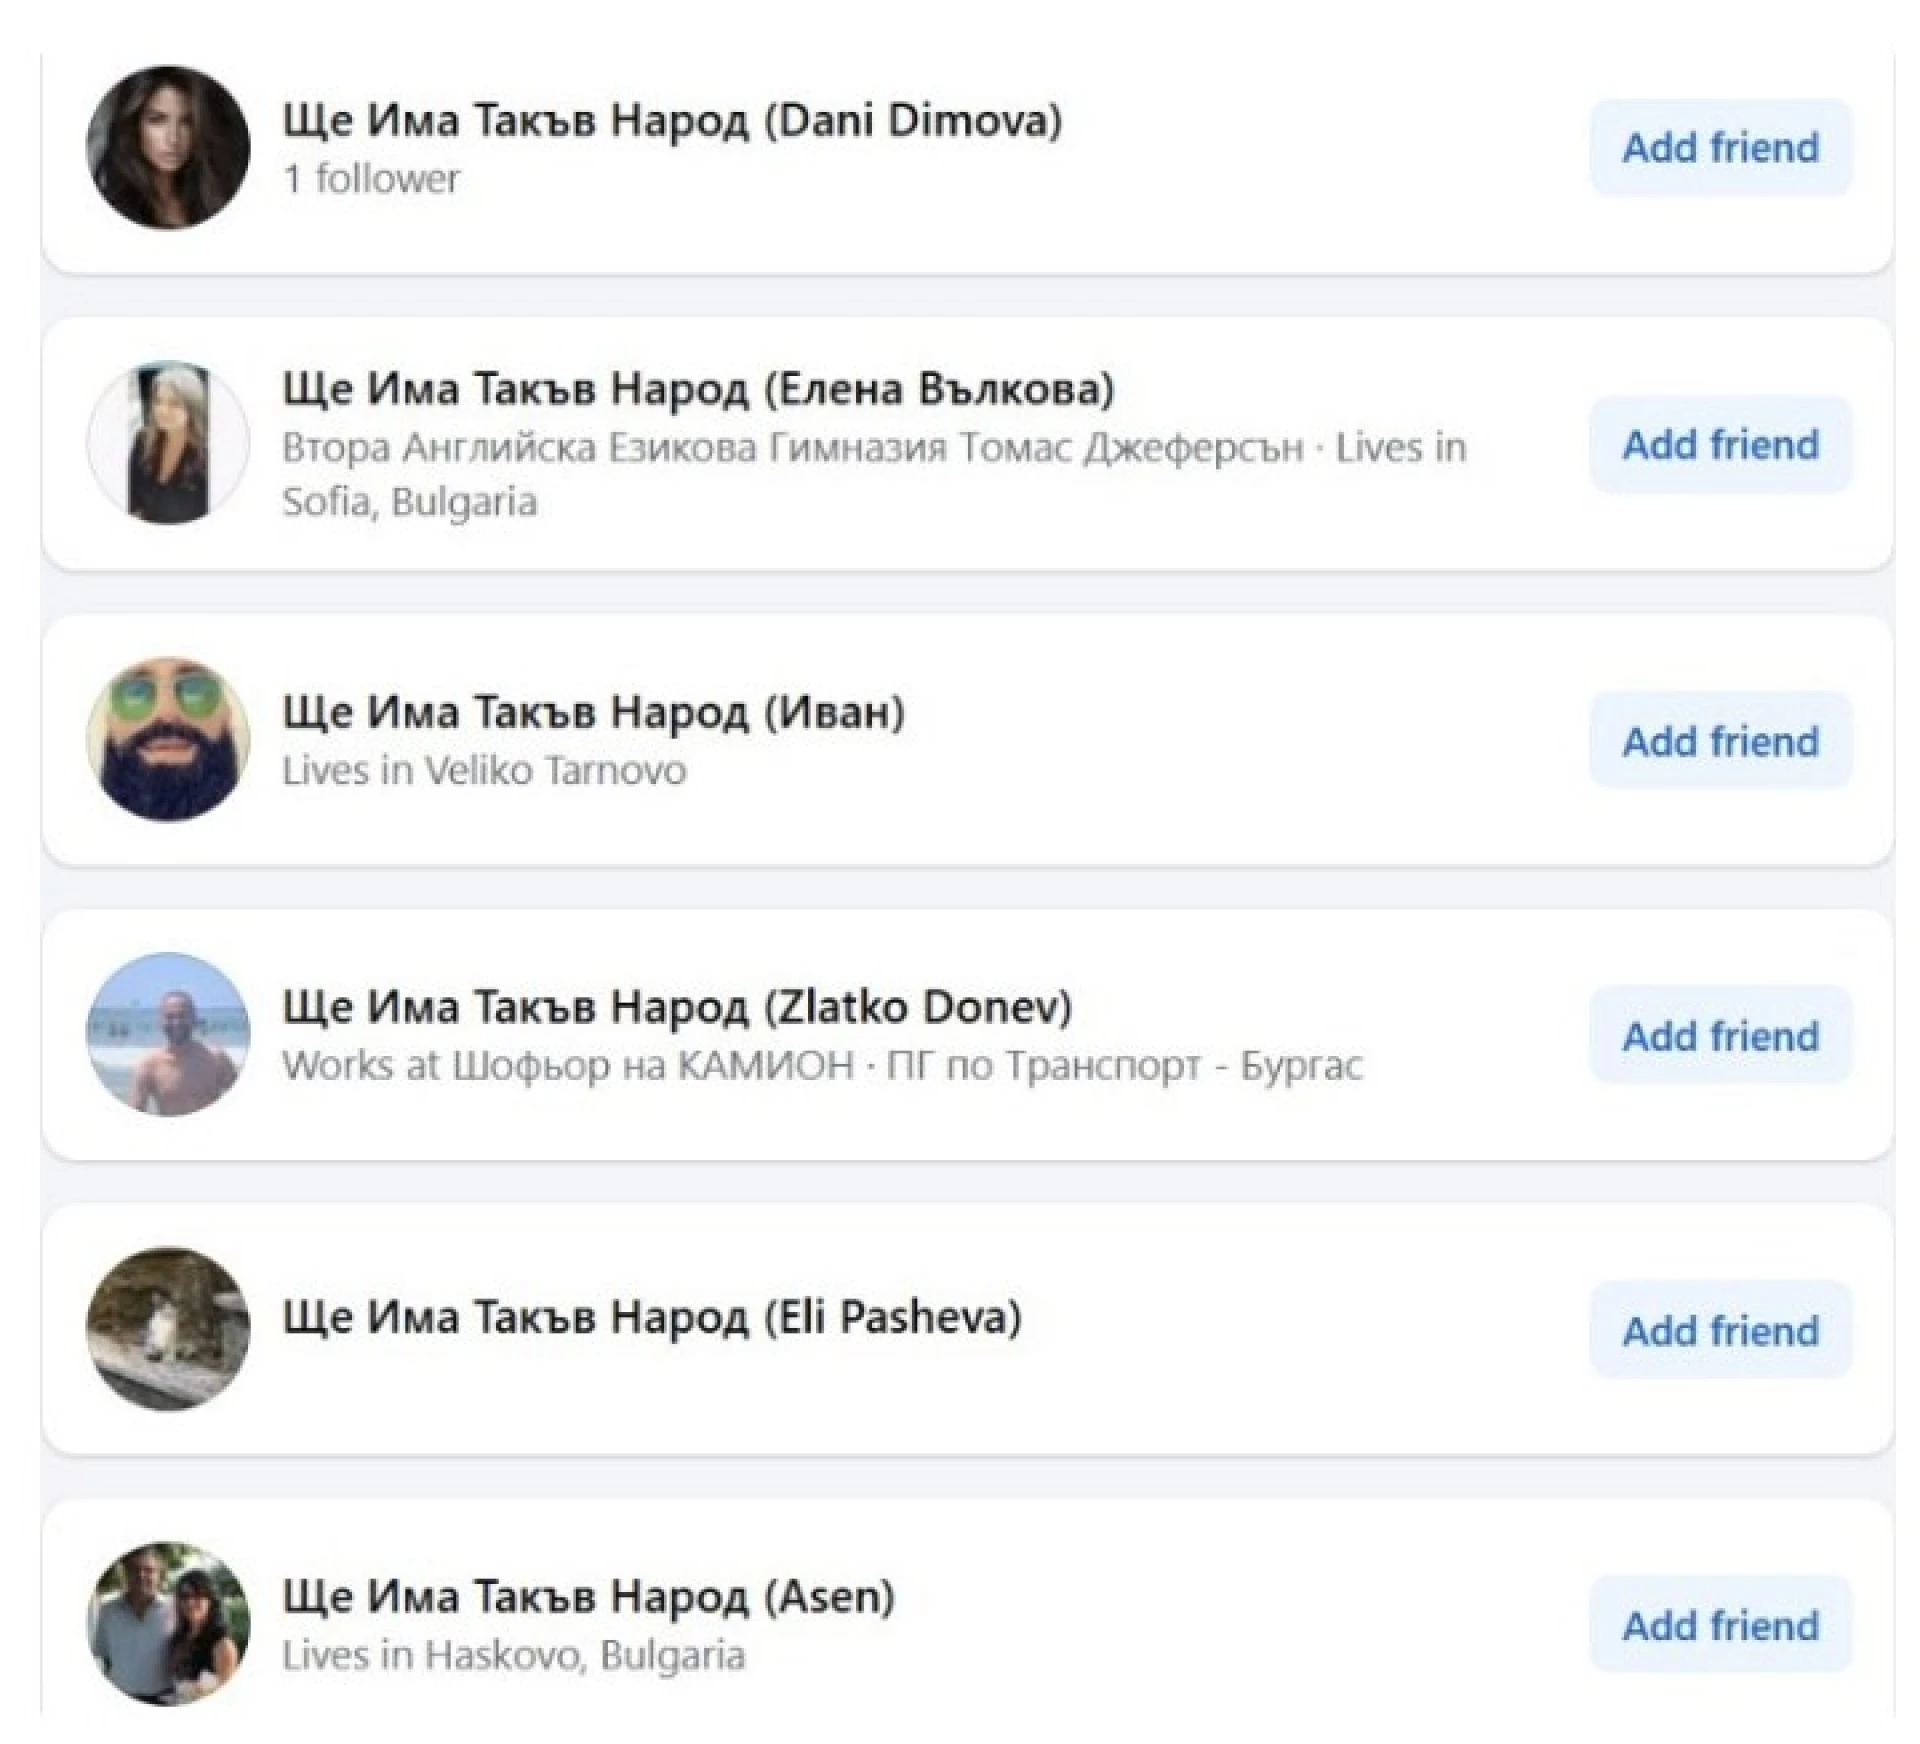Click Add friend for Dani Dimova
The height and width of the screenshot is (1744, 1920).
click(1719, 148)
